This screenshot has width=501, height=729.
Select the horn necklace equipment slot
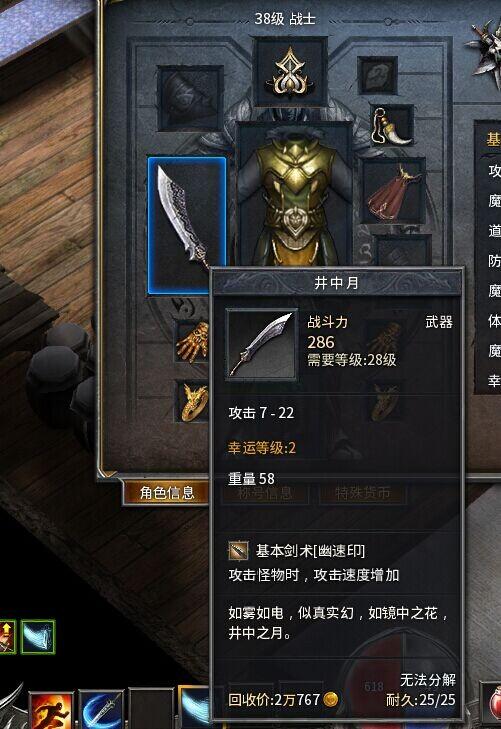[x=391, y=126]
